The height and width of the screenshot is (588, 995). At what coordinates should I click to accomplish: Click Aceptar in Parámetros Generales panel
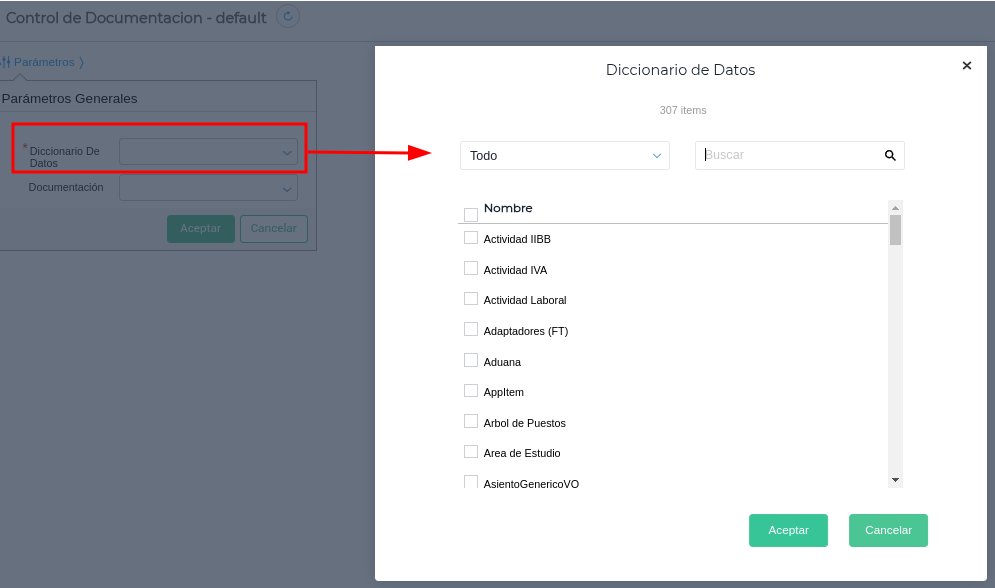tap(200, 229)
